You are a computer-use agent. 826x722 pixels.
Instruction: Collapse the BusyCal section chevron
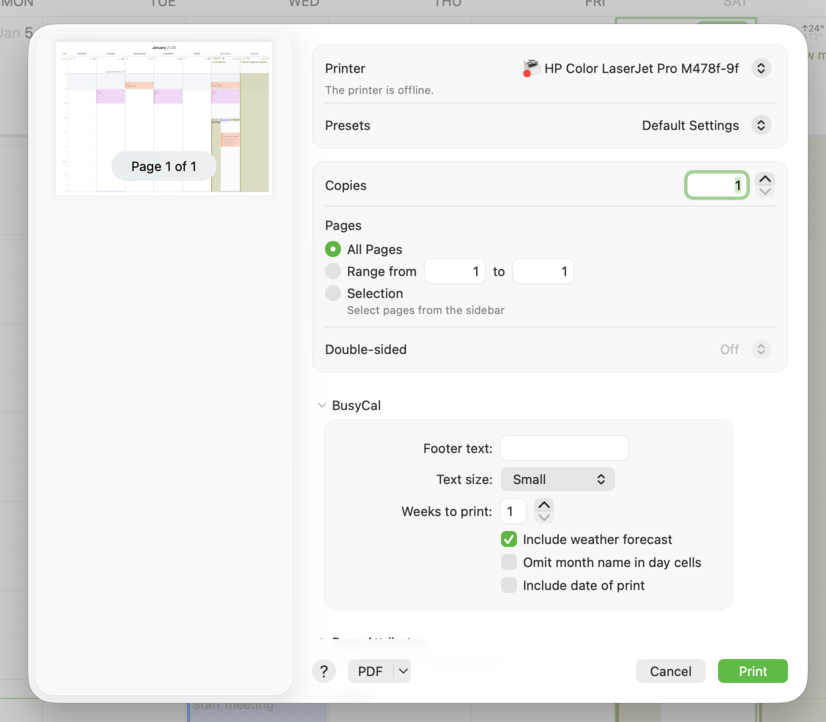(322, 406)
